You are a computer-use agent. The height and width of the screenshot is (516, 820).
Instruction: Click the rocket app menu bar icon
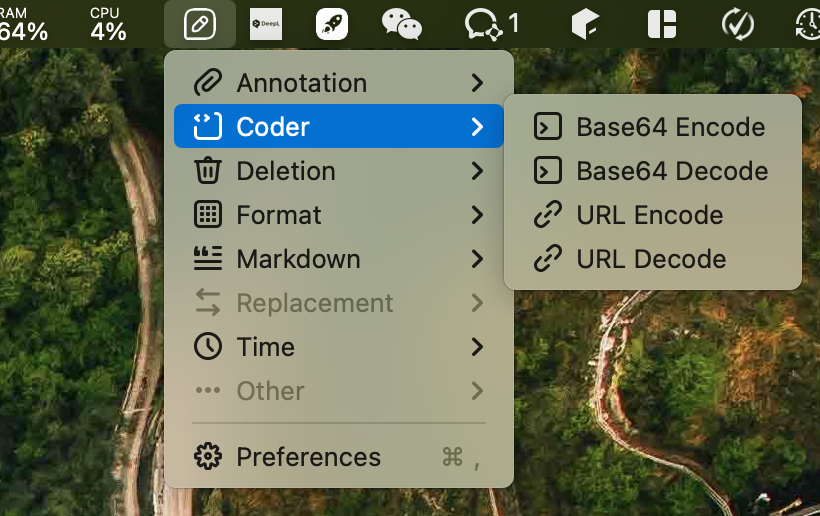point(332,24)
